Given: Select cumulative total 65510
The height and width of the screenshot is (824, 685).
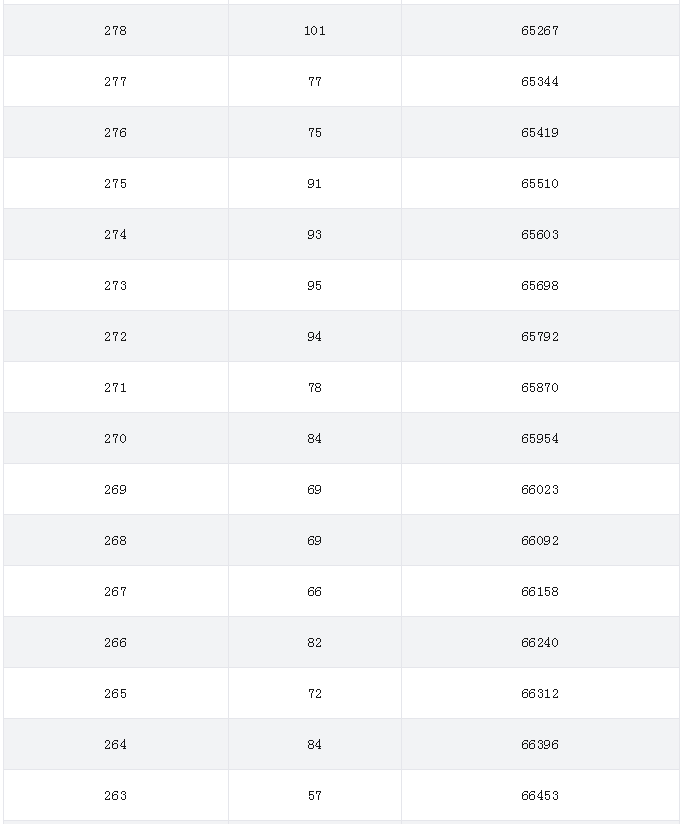Looking at the screenshot, I should (x=540, y=183).
